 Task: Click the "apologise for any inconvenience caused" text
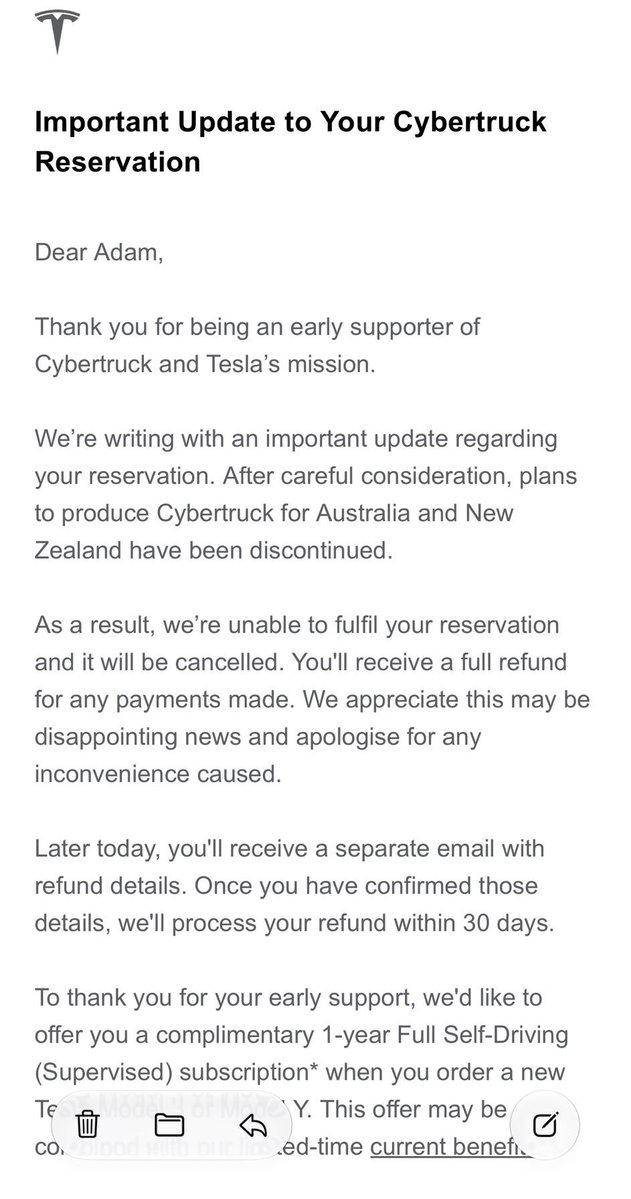(258, 755)
